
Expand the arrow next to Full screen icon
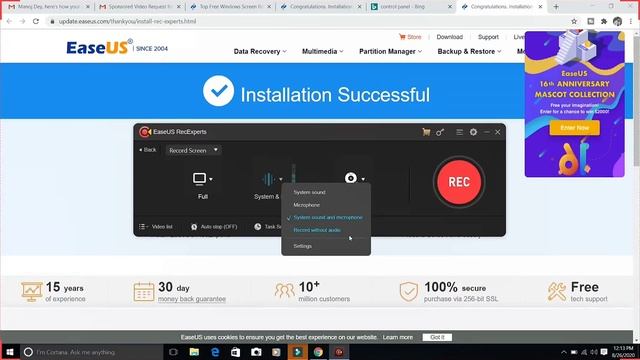point(211,179)
